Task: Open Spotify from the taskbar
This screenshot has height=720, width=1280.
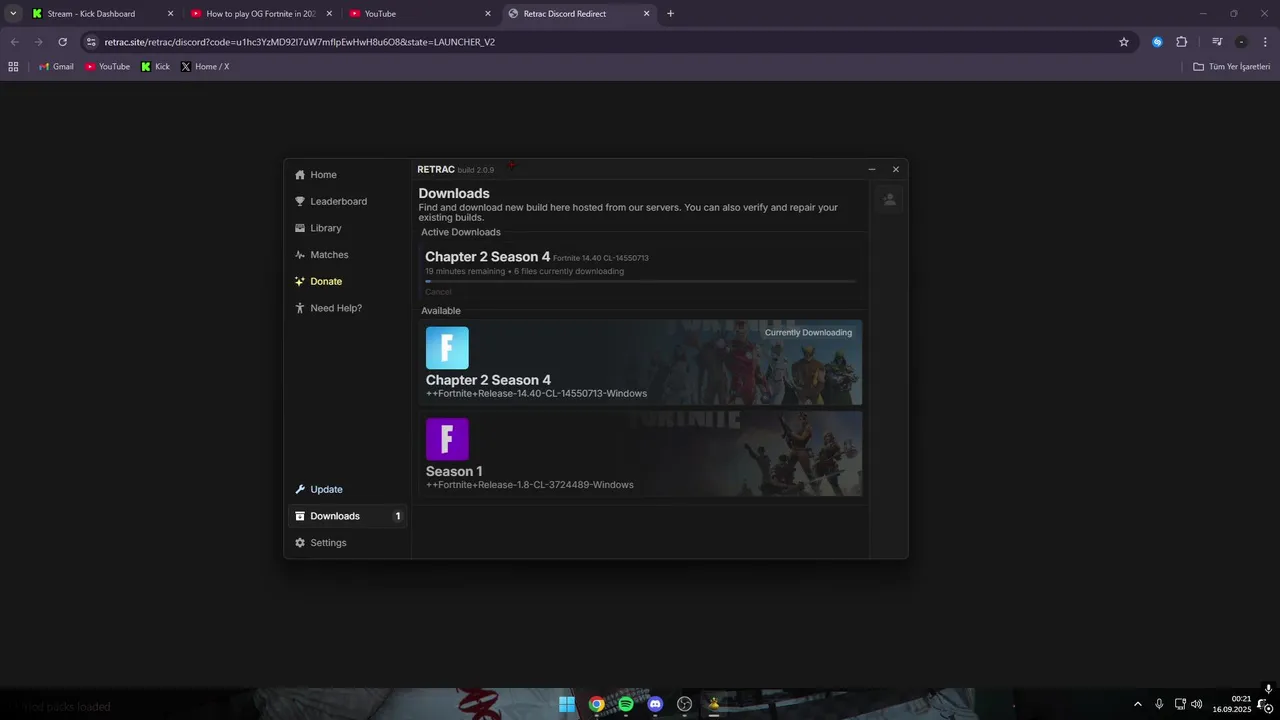Action: pos(626,704)
